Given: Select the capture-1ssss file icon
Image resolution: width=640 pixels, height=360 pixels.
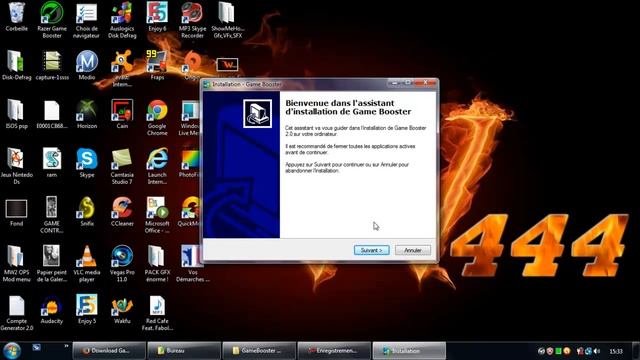Looking at the screenshot, I should tap(52, 65).
